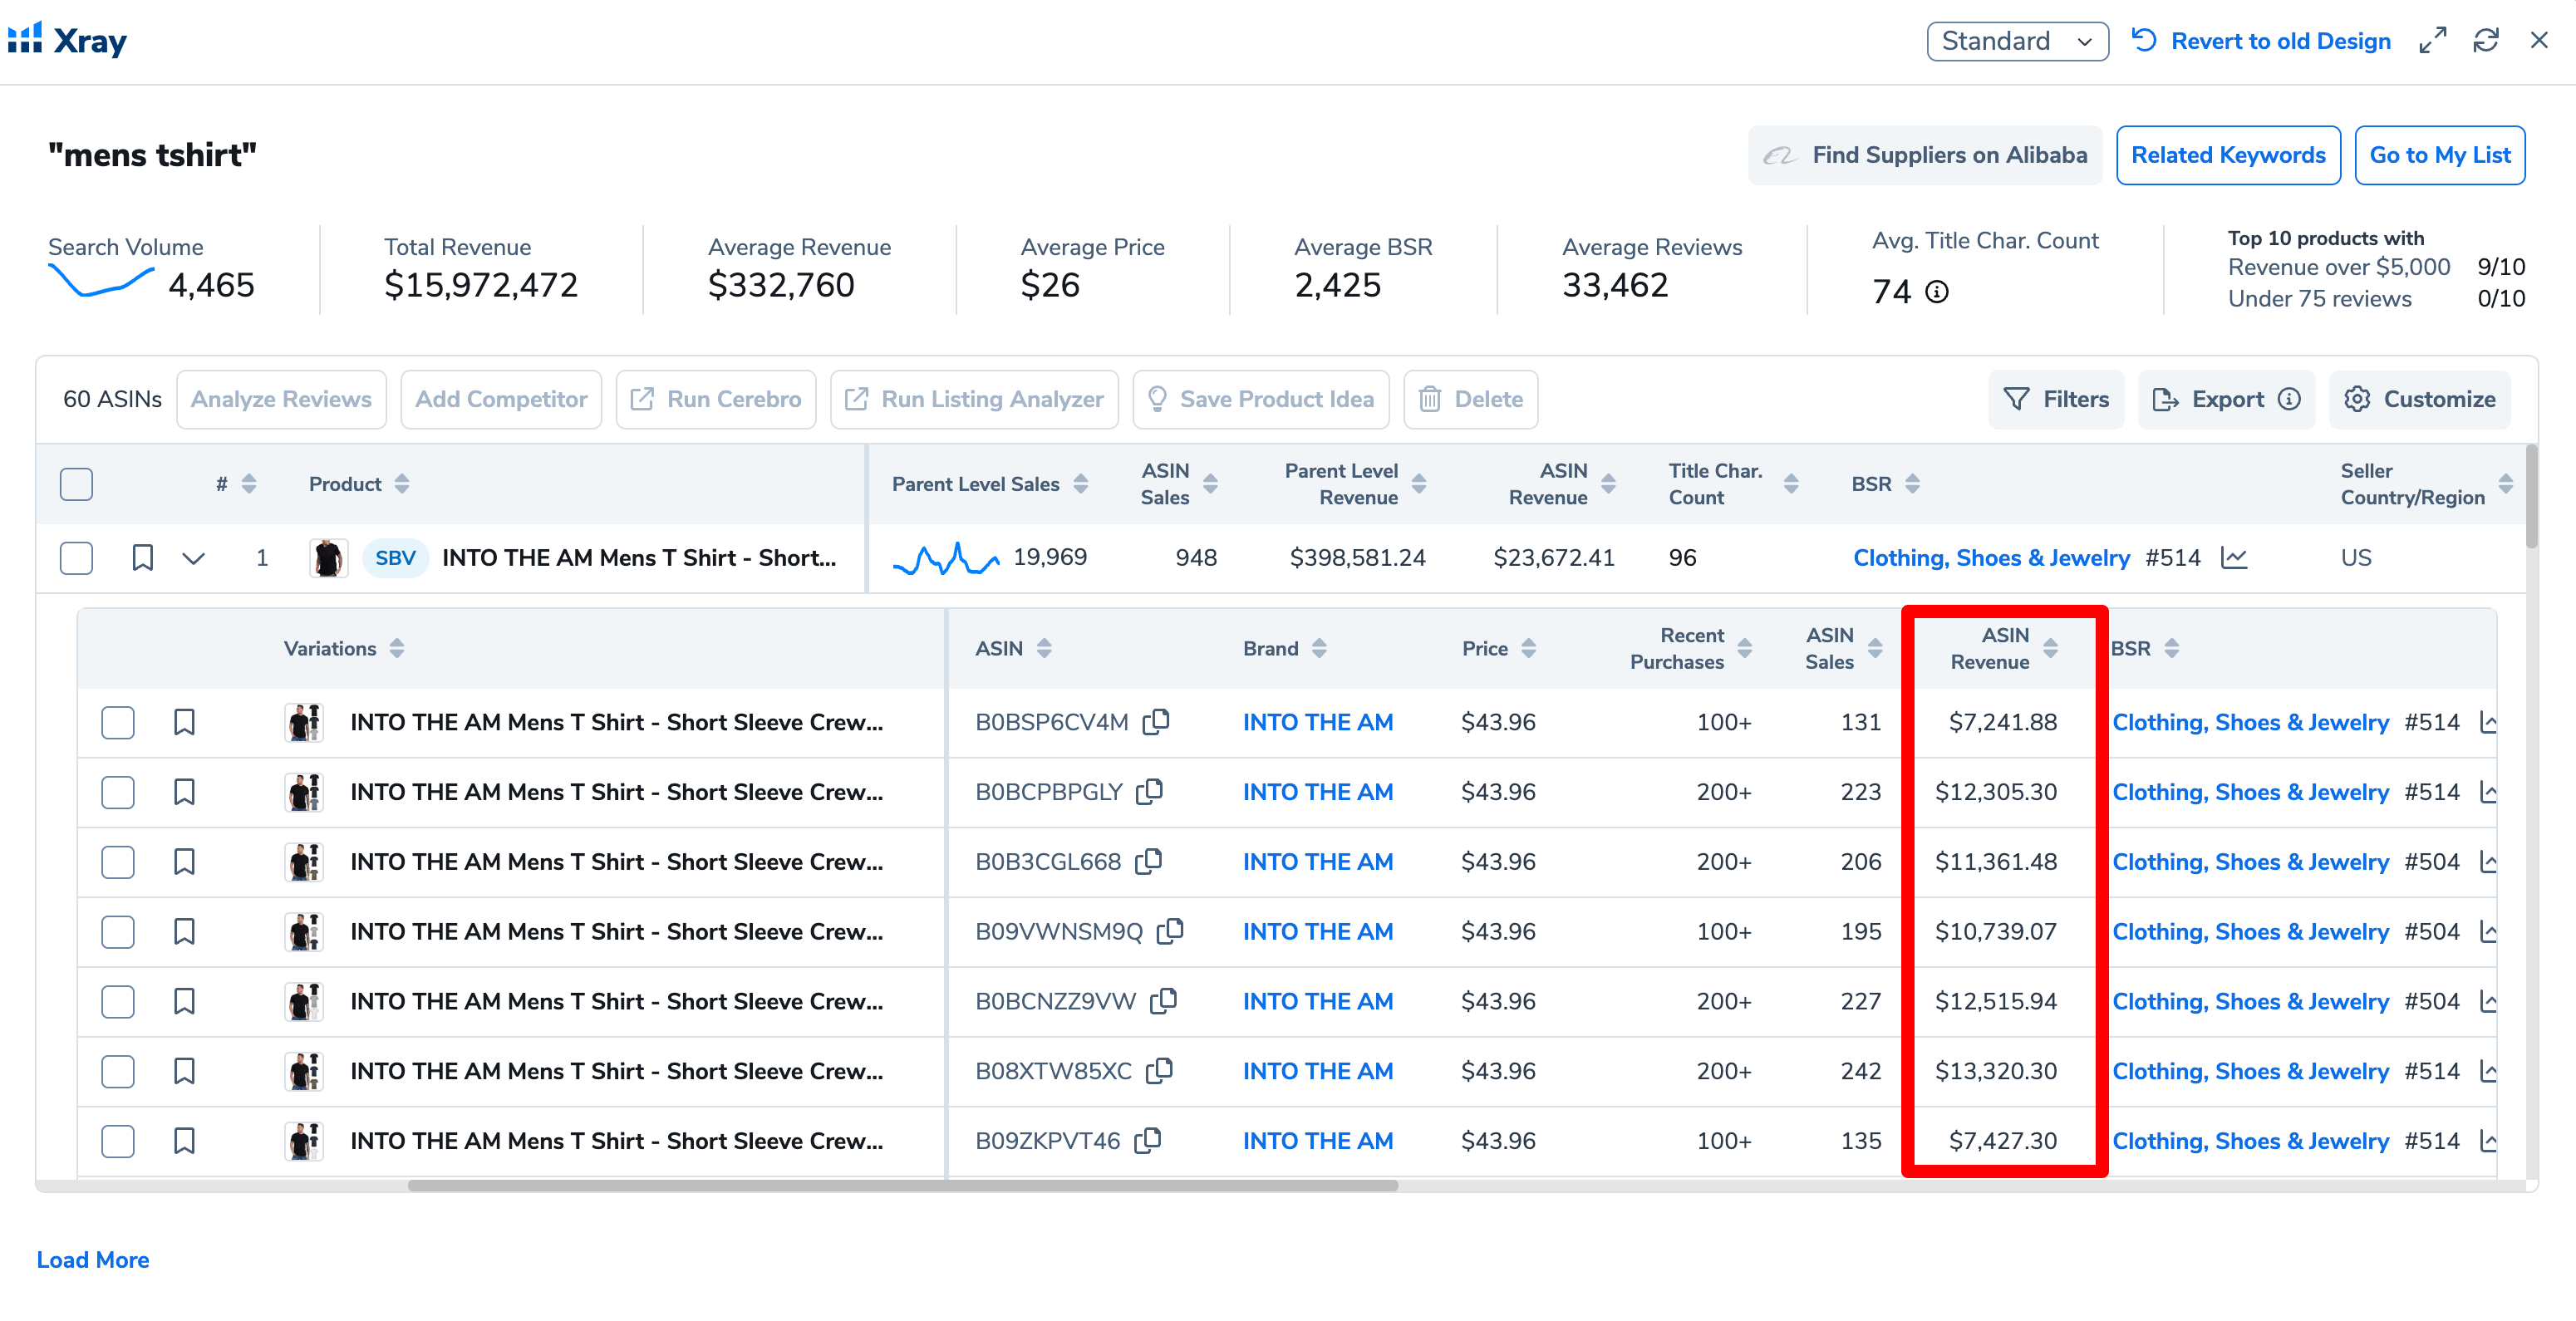The image size is (2576, 1321).
Task: Copy ASIN B09ZKPVT46
Action: pos(1148,1140)
